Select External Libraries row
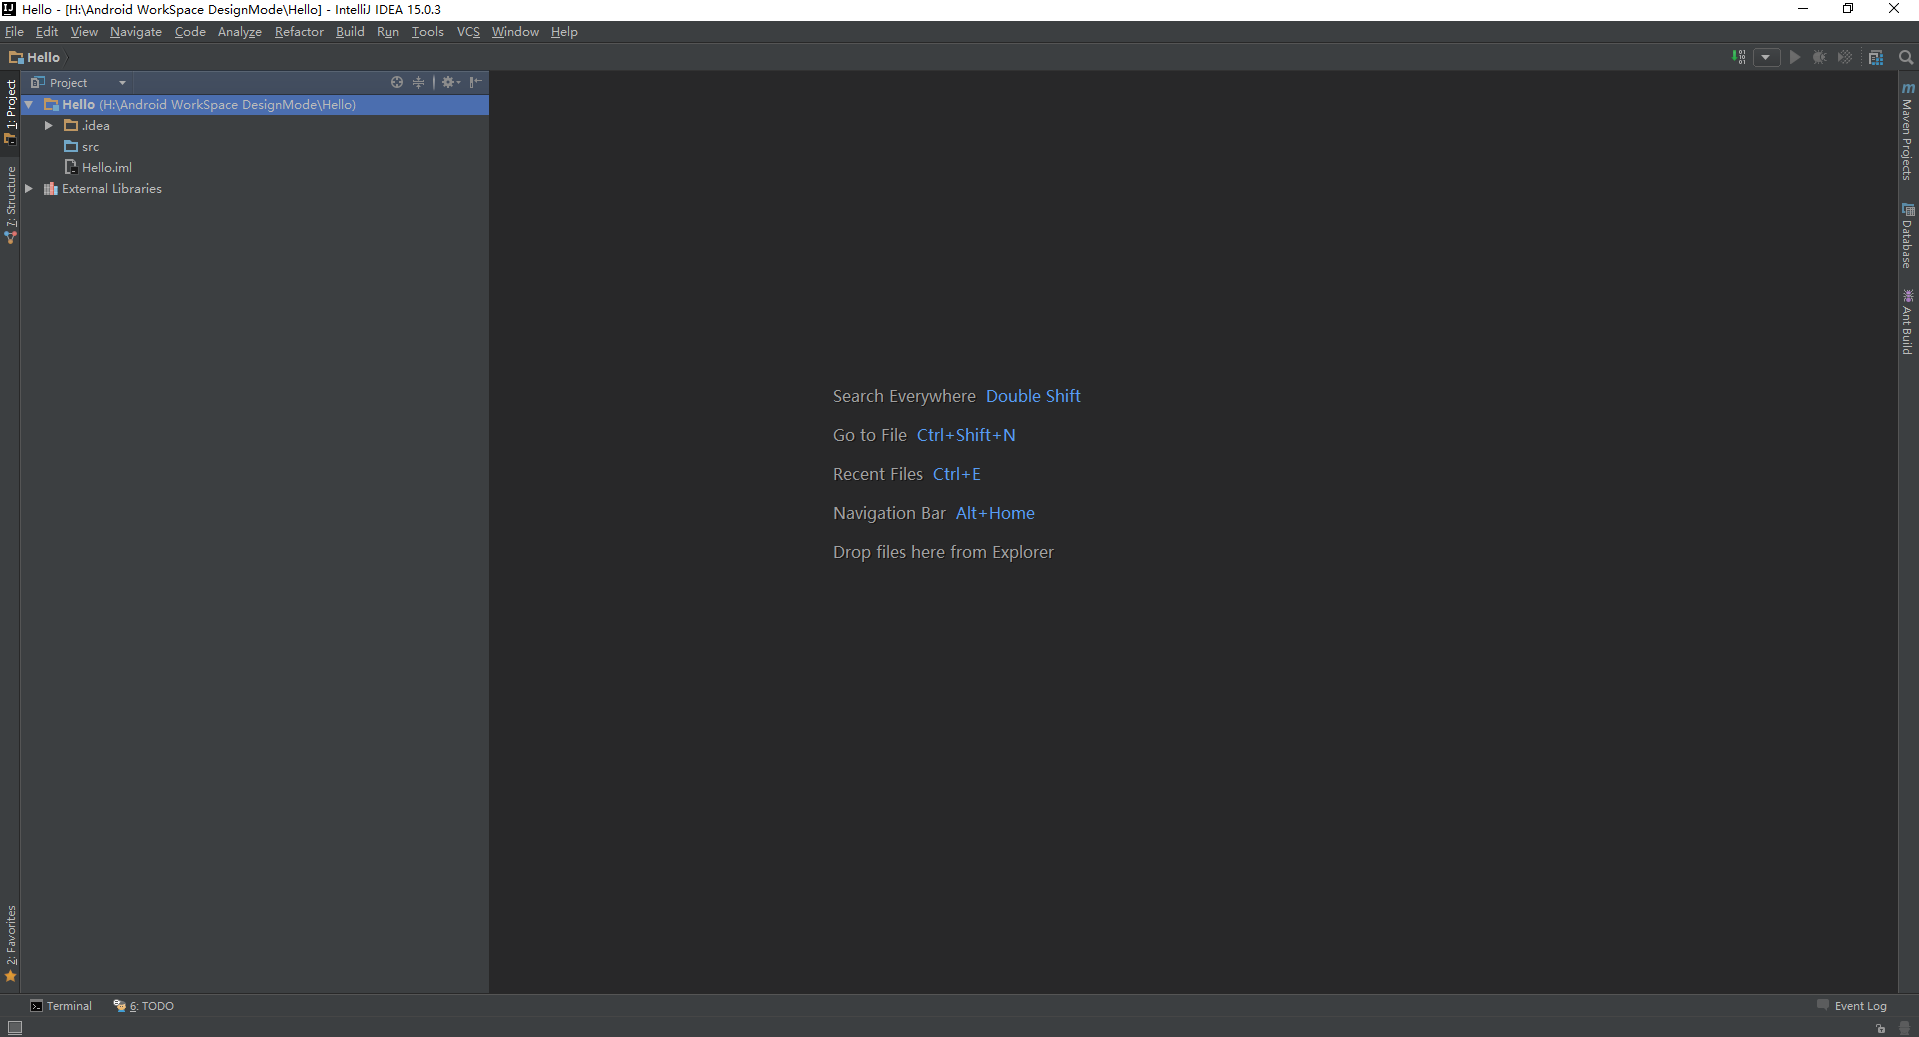1919x1037 pixels. coord(255,188)
